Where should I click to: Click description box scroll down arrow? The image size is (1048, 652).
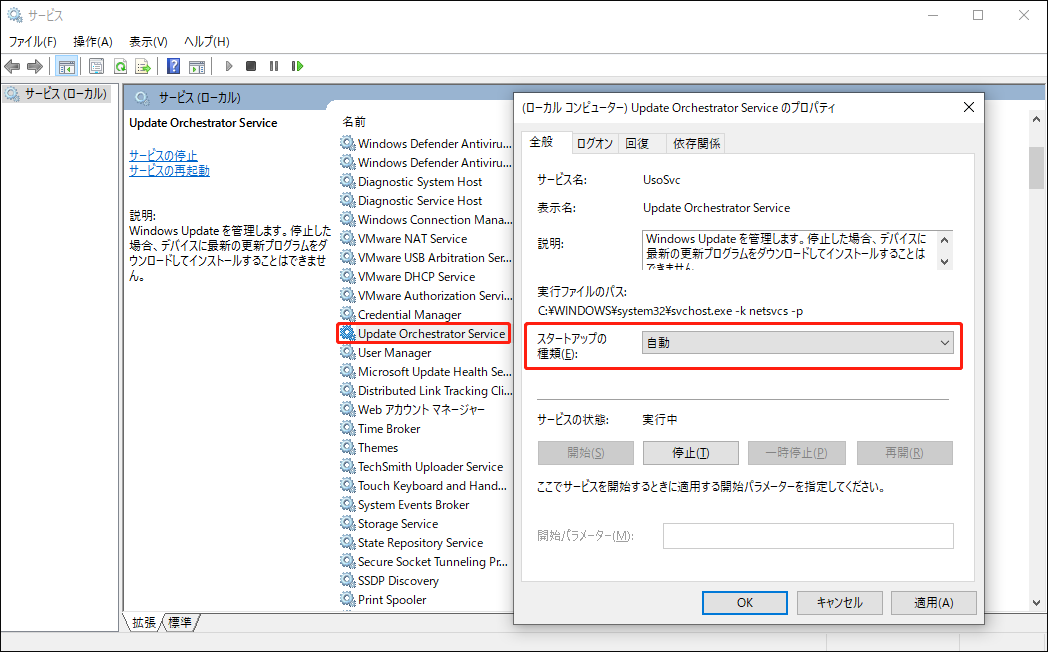[944, 261]
